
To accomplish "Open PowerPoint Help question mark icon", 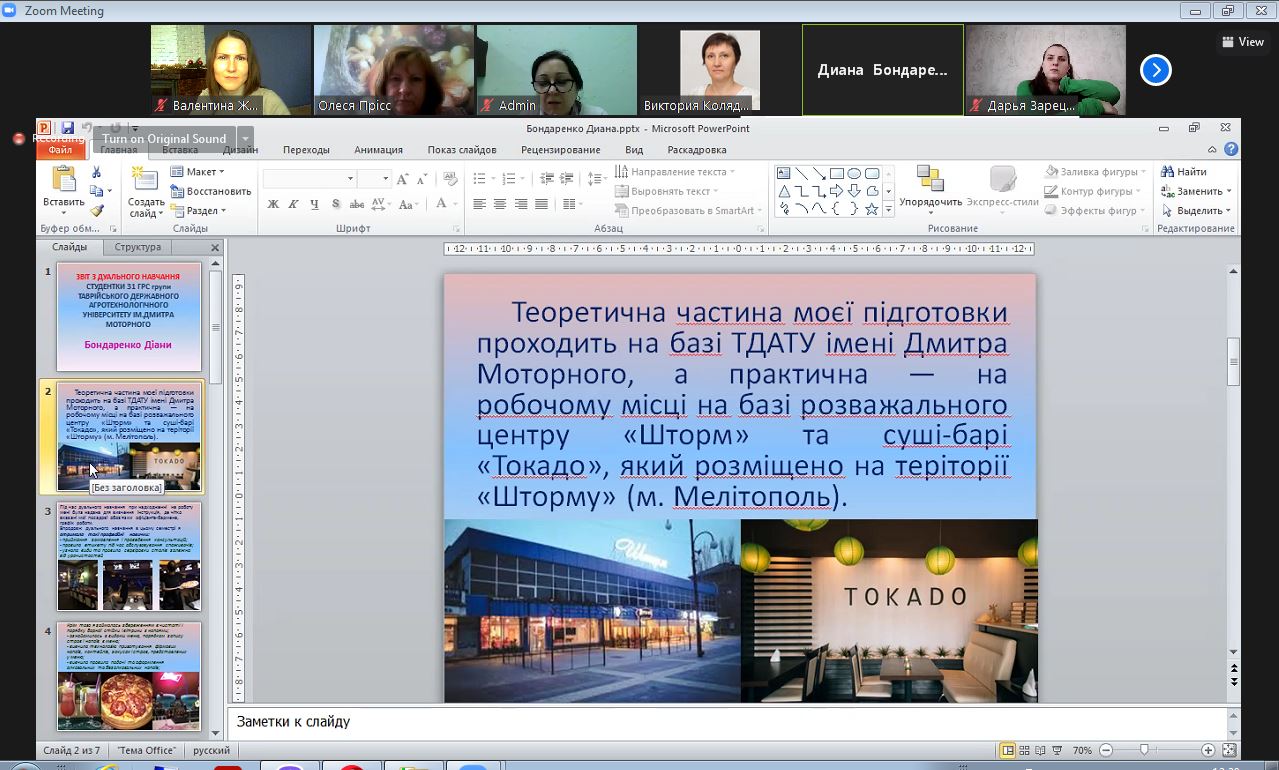I will (1231, 150).
